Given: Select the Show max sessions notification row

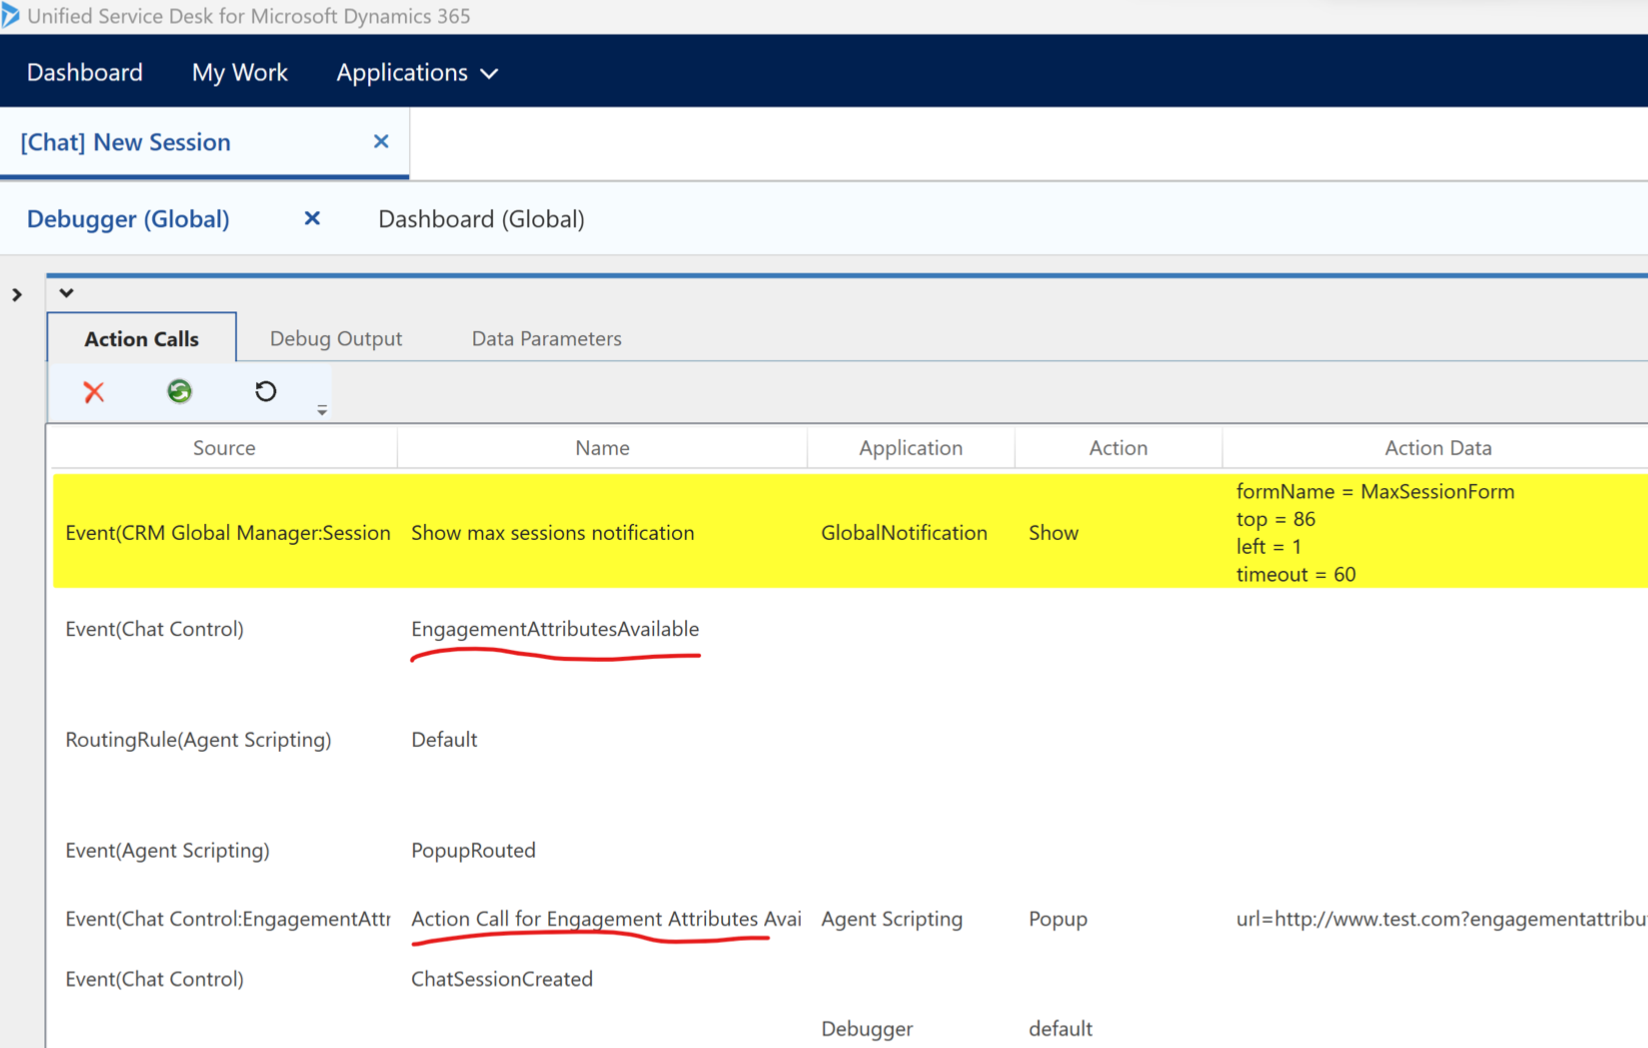Looking at the screenshot, I should pyautogui.click(x=850, y=532).
